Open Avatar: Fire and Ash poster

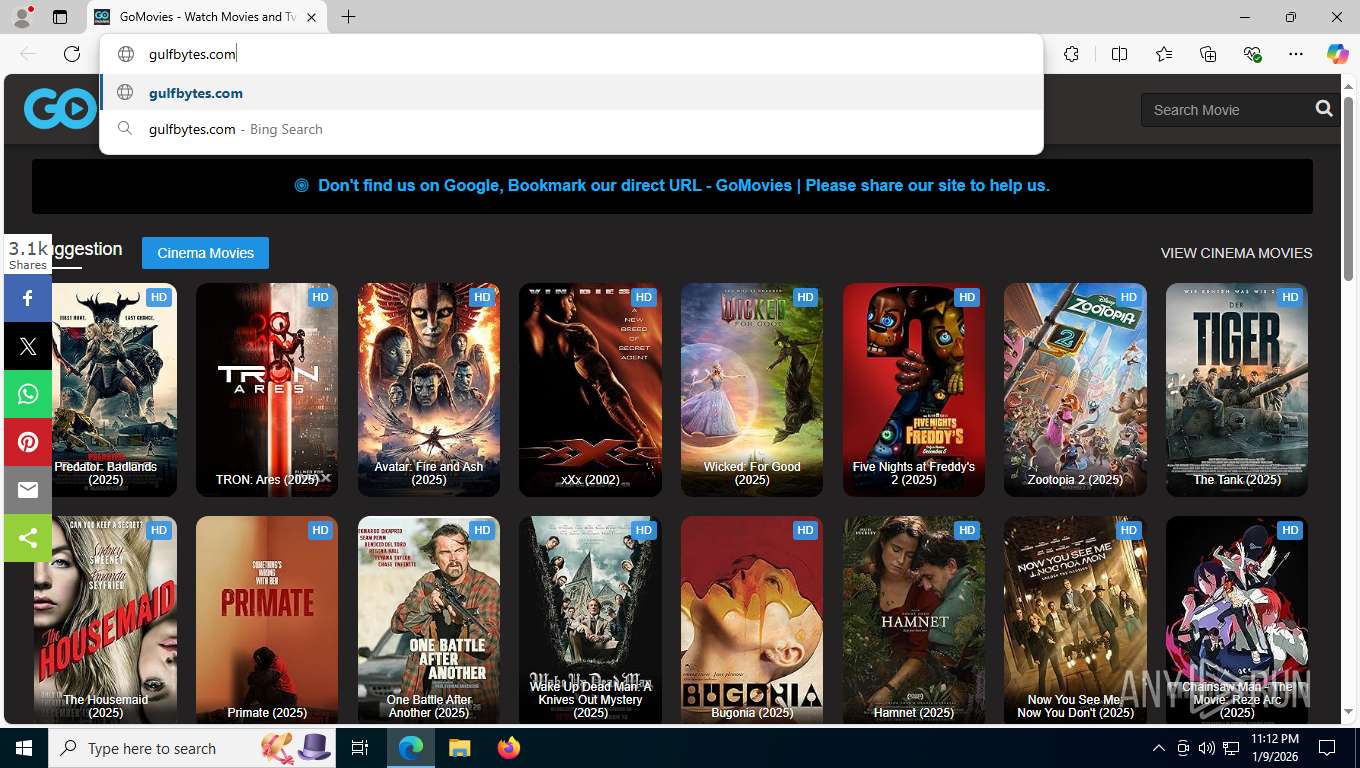pos(429,390)
